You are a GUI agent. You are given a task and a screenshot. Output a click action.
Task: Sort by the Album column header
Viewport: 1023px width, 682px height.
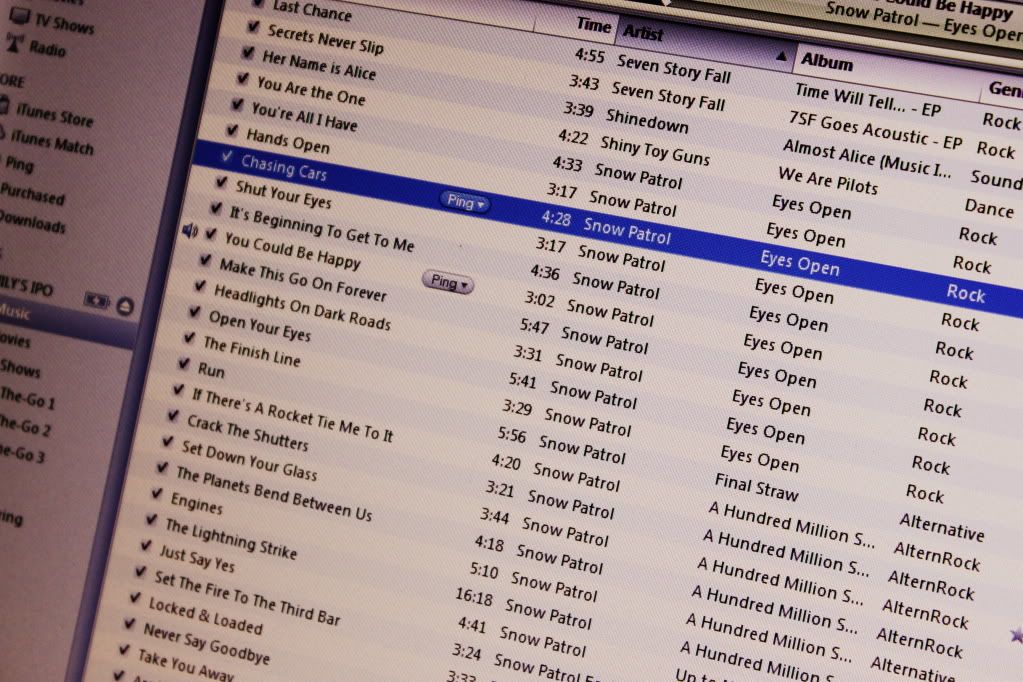(827, 61)
